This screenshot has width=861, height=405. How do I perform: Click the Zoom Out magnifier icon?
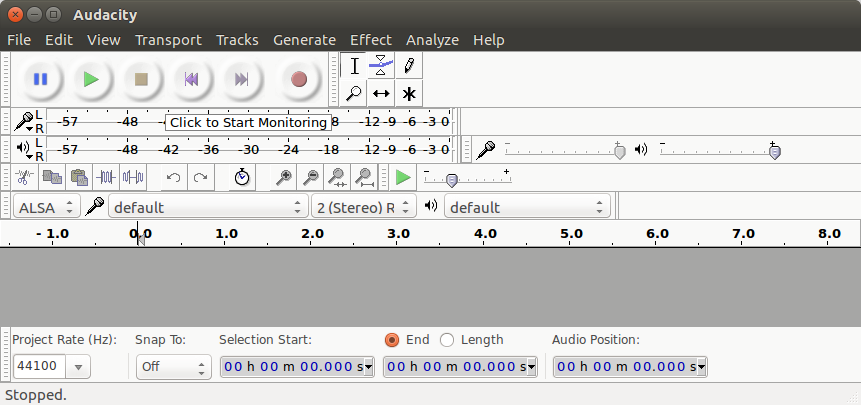311,177
